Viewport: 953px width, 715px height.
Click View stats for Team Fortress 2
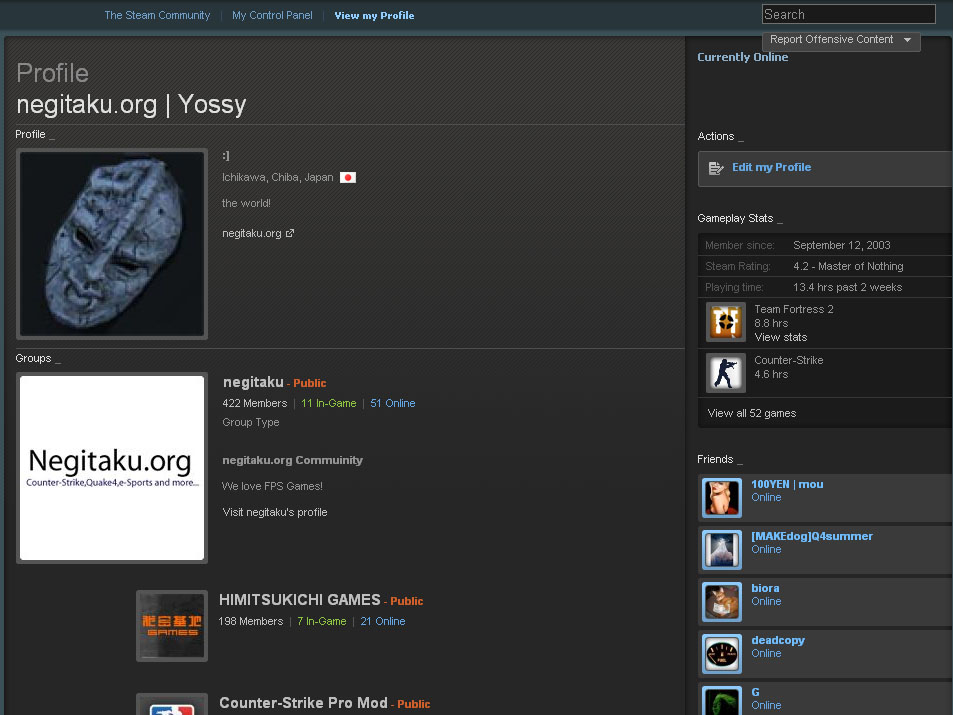[781, 337]
